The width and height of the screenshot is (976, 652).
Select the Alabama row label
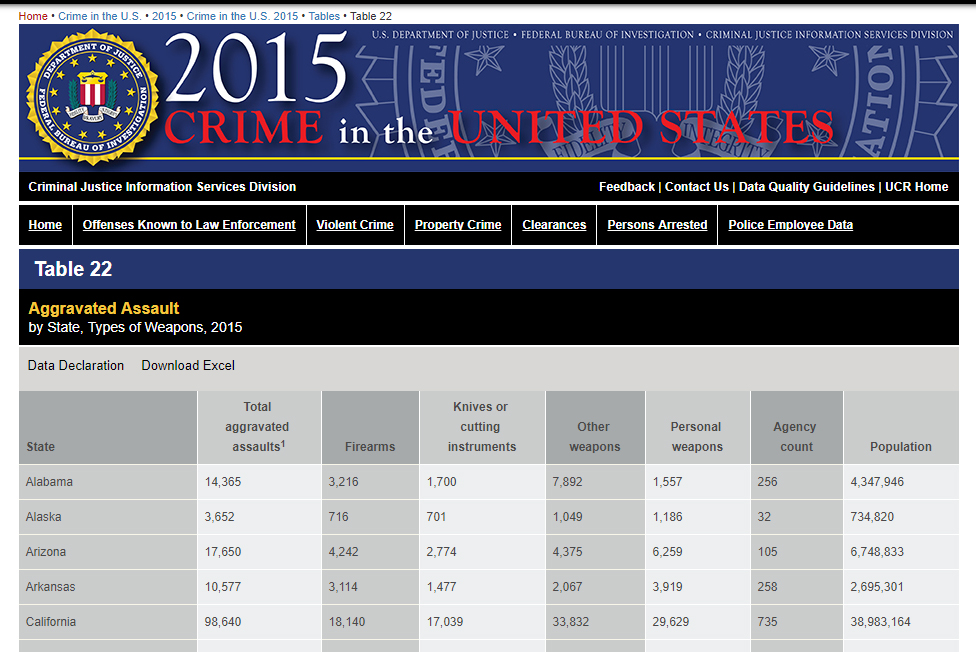[x=49, y=482]
